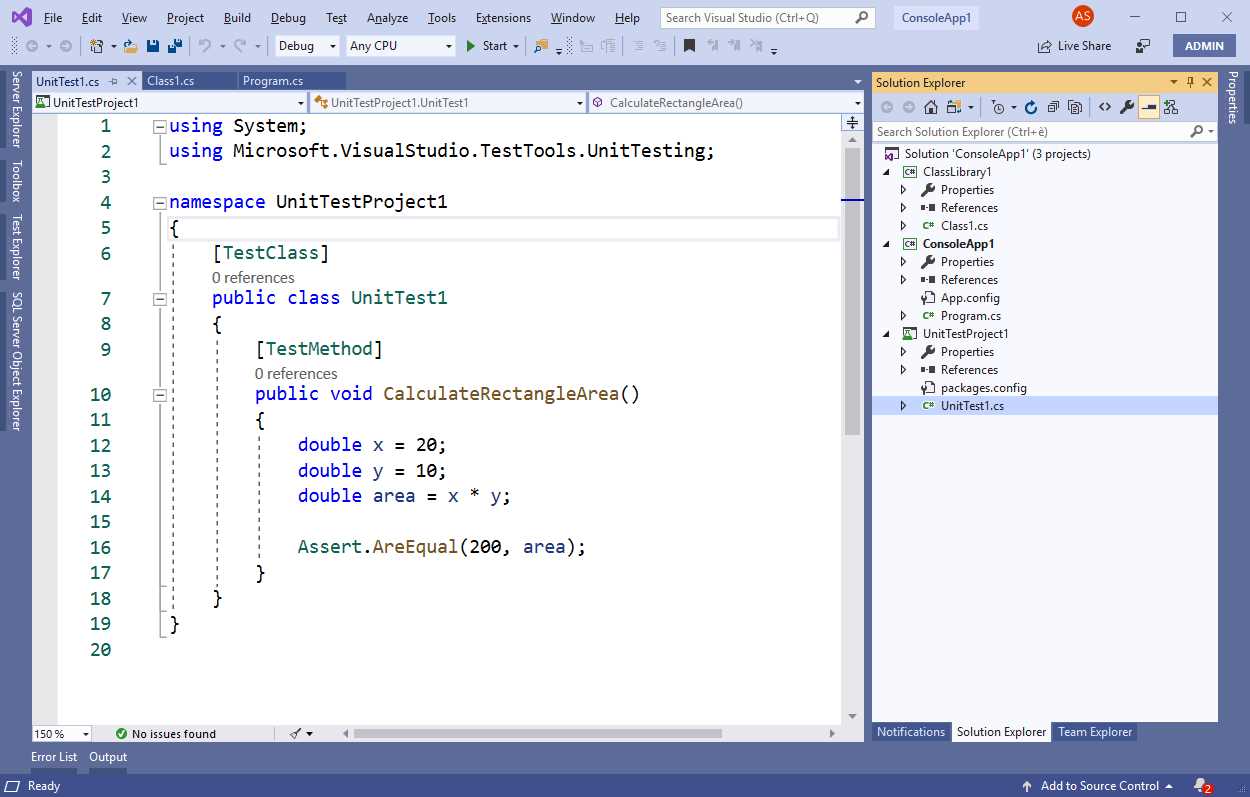Open the CalculateRectangleArea member dropdown
Image resolution: width=1250 pixels, height=797 pixels.
(x=858, y=102)
